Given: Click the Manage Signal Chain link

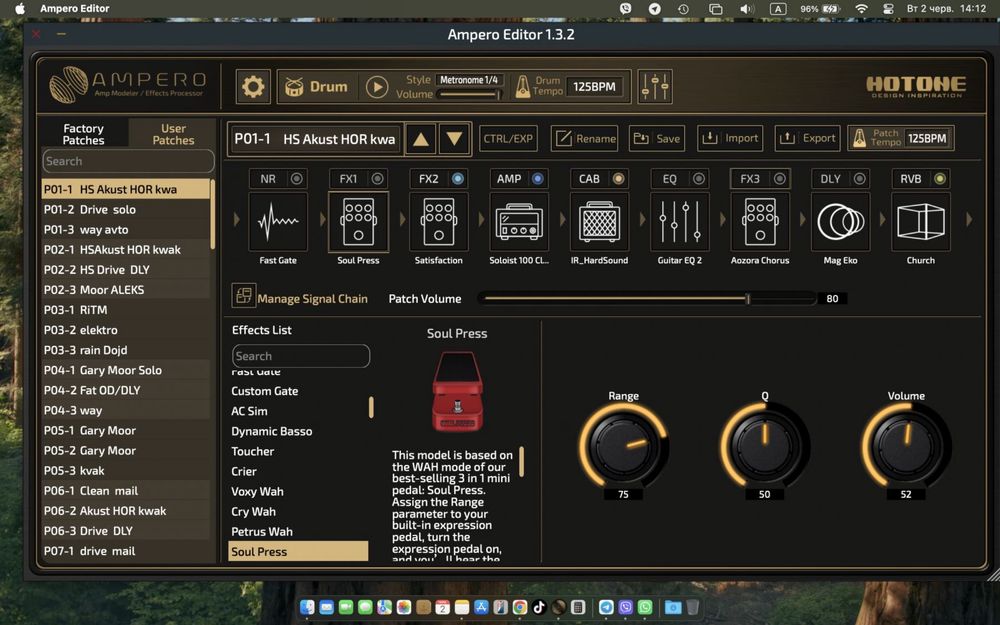Looking at the screenshot, I should point(312,298).
